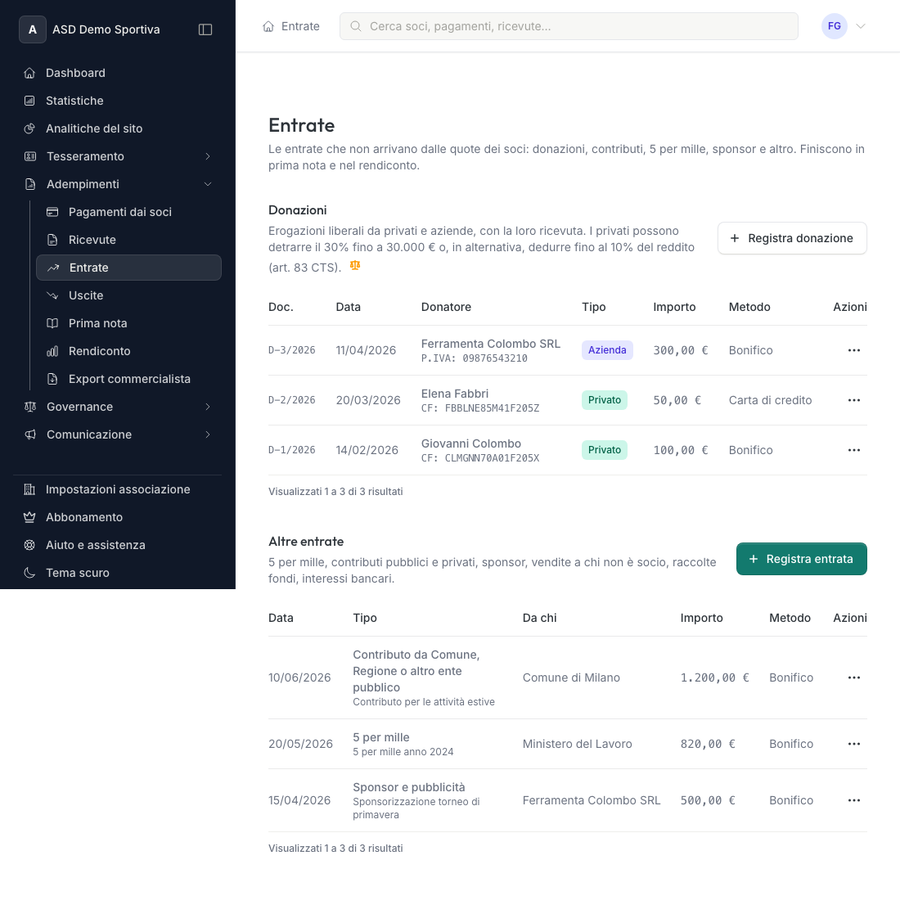
Task: Click the 820,00 € amount
Action: click(708, 744)
